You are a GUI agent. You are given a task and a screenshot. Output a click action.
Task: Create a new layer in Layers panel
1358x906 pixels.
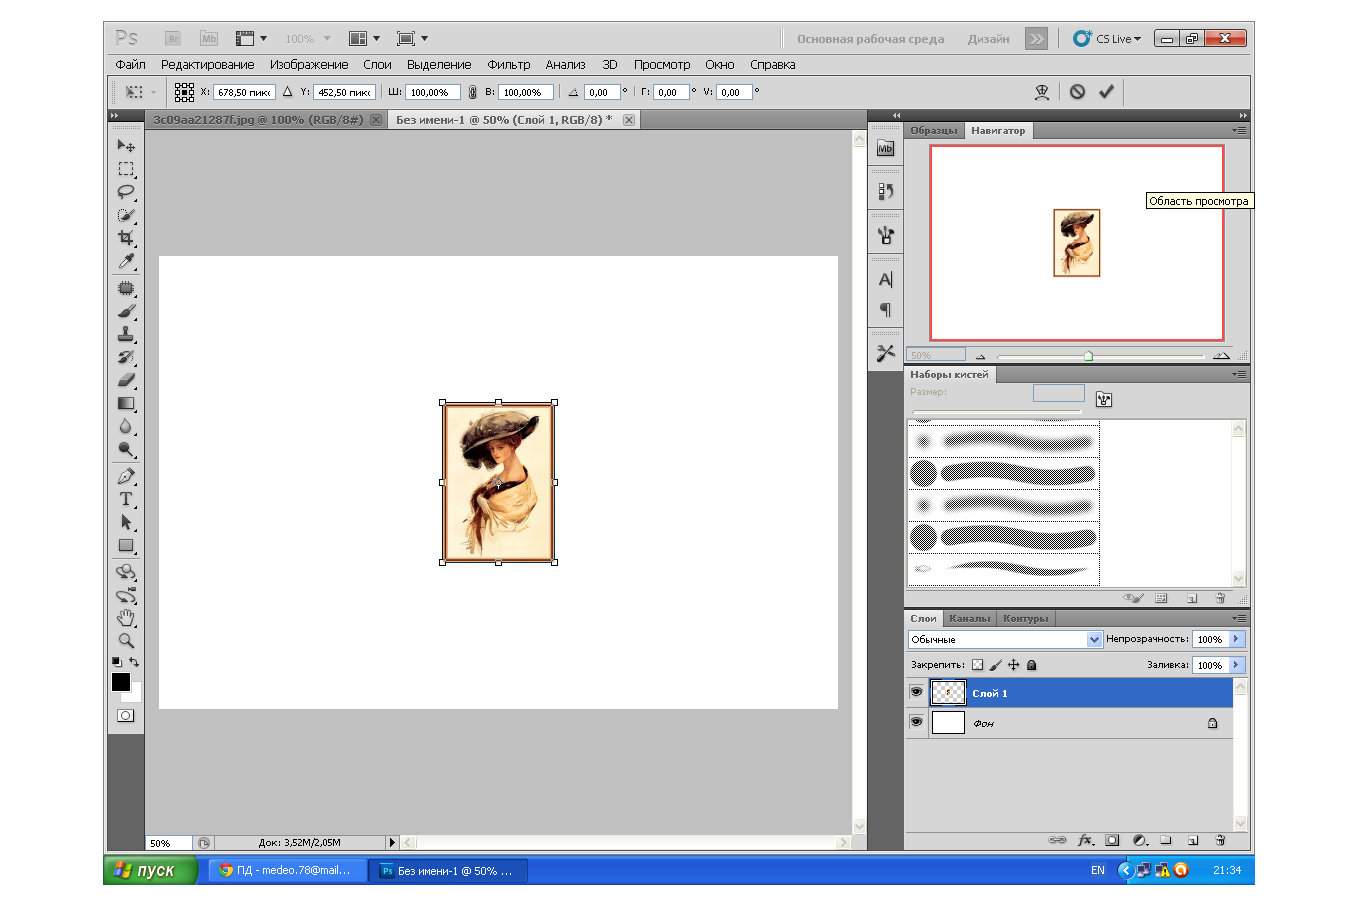tap(1193, 840)
